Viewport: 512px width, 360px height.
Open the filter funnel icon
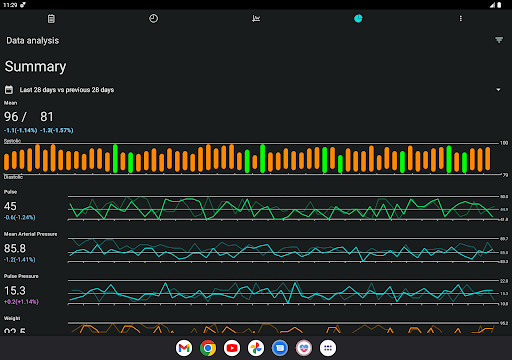coord(499,40)
